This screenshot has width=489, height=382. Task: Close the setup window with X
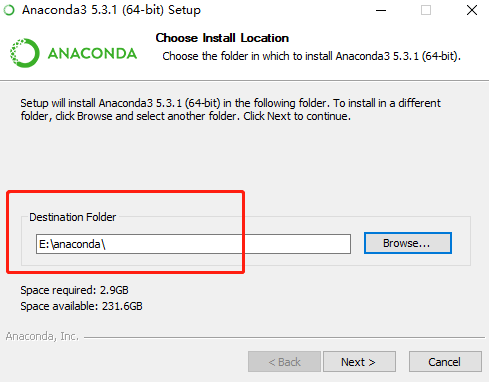[472, 10]
